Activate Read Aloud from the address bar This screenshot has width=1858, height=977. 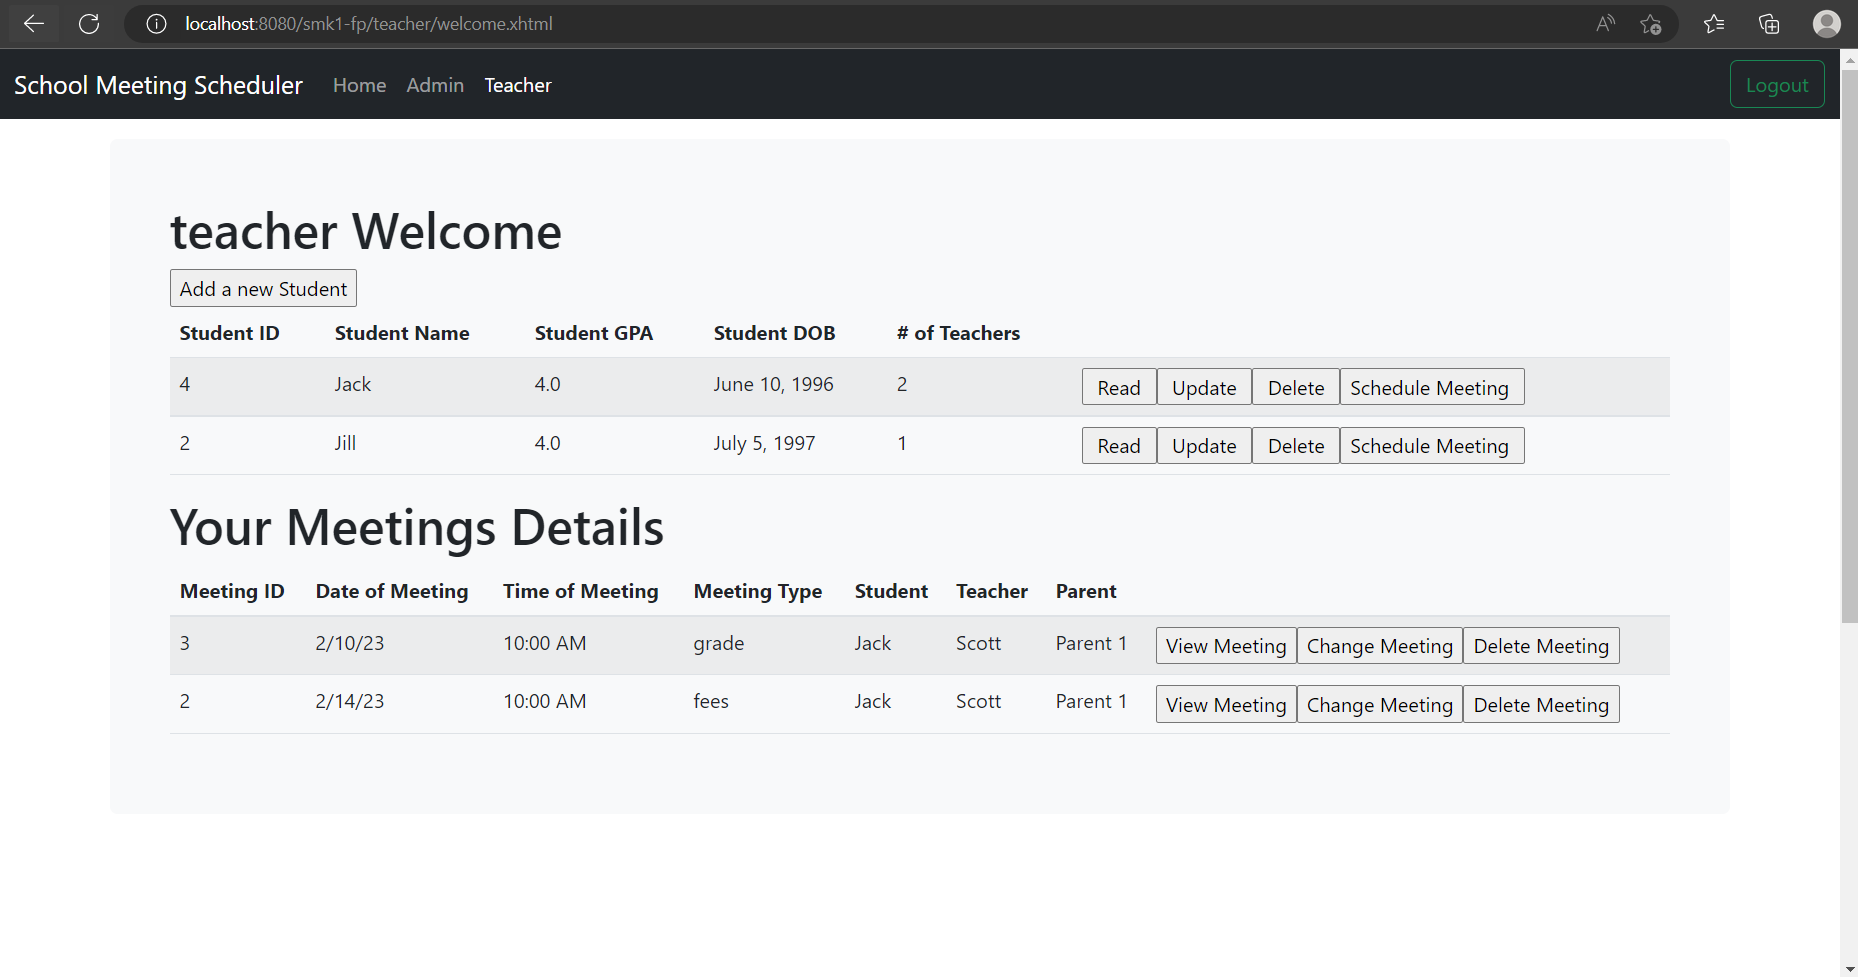click(x=1606, y=23)
